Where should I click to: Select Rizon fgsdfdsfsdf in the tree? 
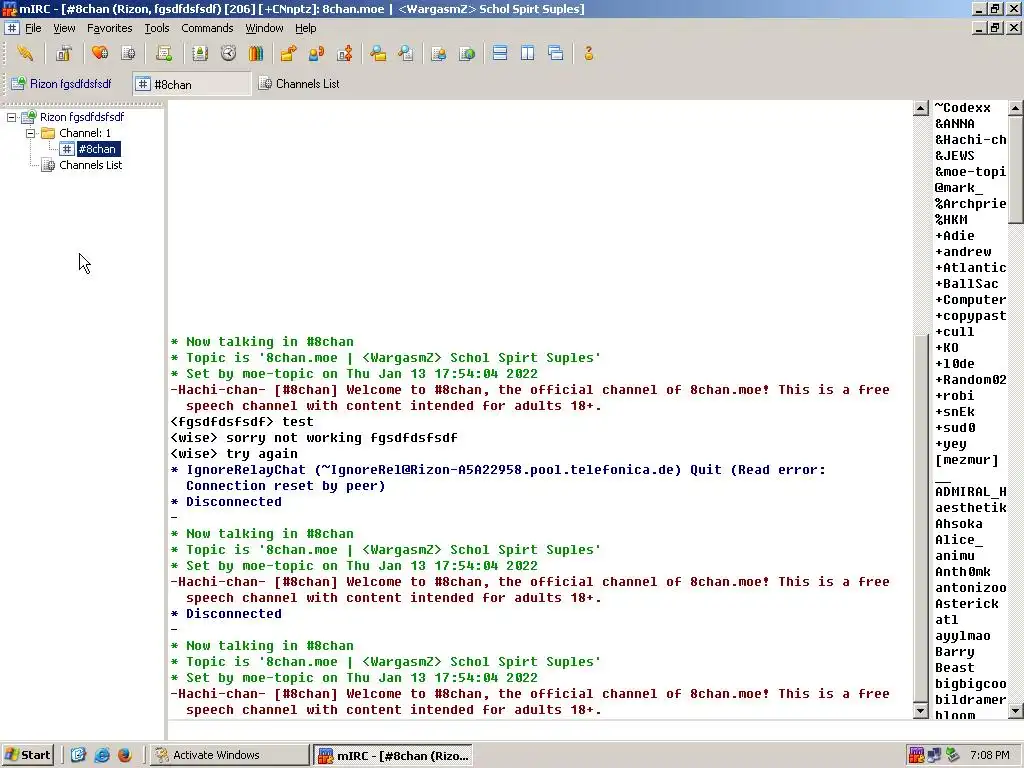tap(82, 117)
